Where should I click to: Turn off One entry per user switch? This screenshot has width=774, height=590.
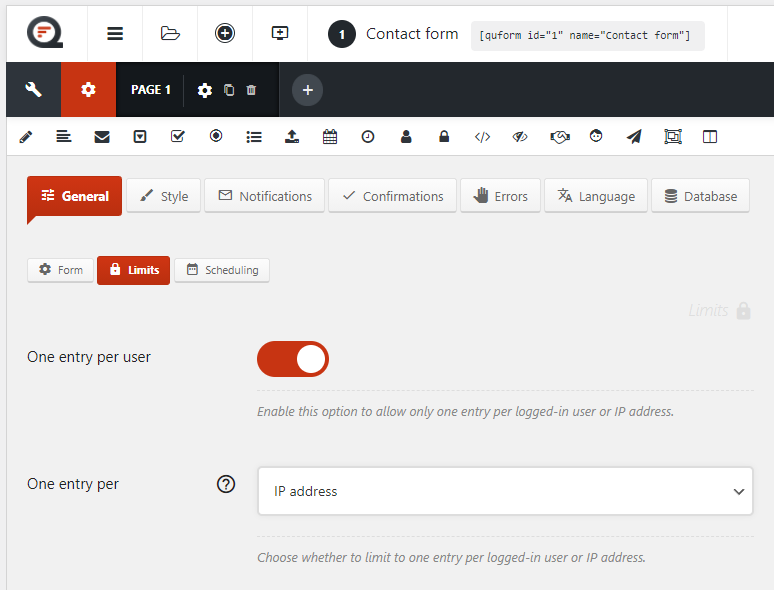pyautogui.click(x=293, y=359)
